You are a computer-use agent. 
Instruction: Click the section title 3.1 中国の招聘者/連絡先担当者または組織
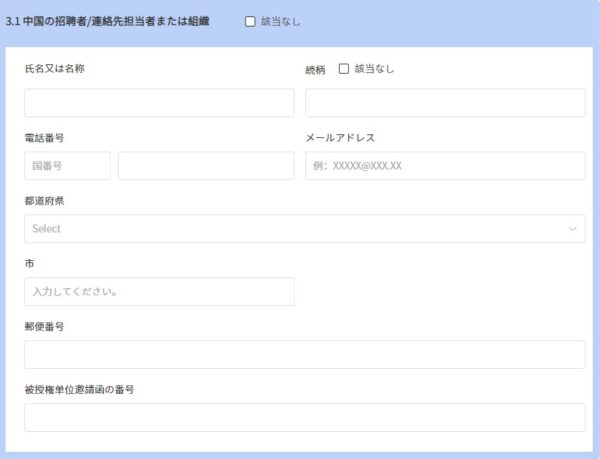coord(108,21)
